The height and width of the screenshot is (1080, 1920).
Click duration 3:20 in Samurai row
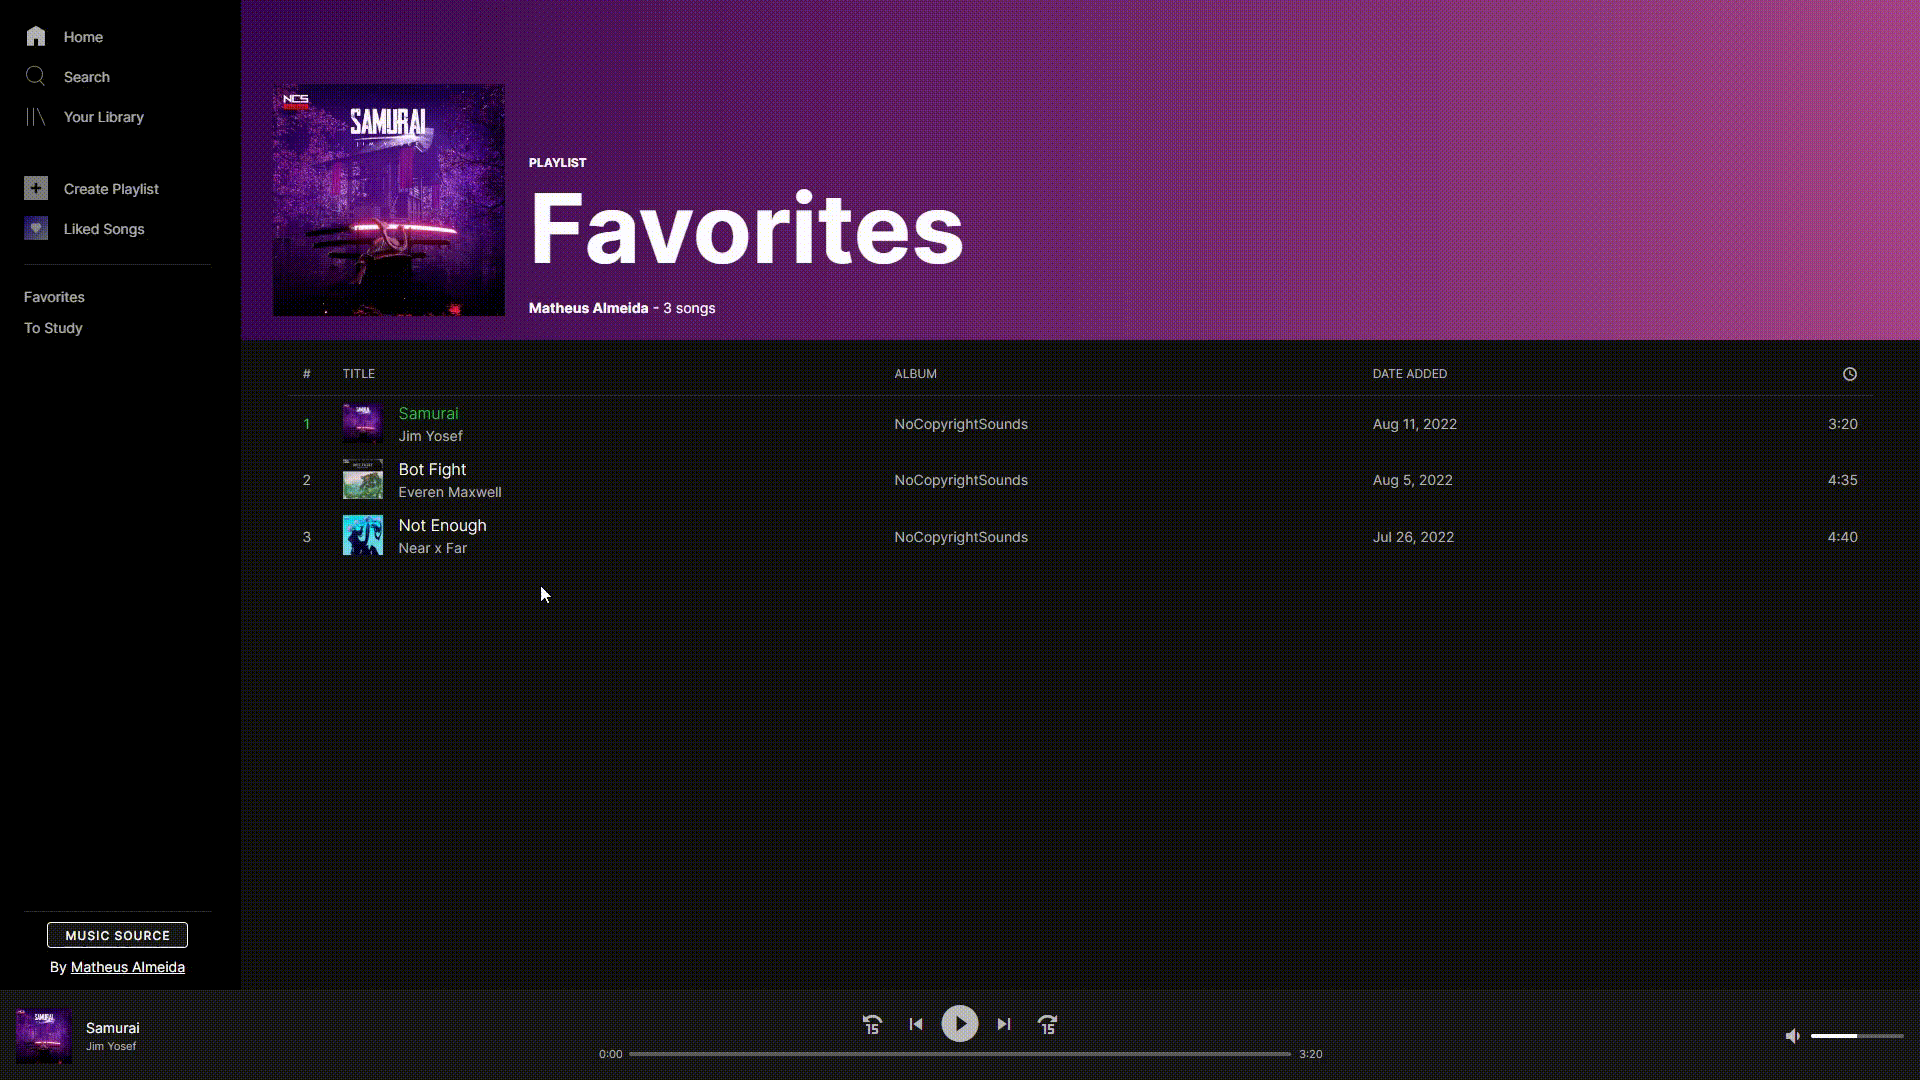click(1842, 424)
